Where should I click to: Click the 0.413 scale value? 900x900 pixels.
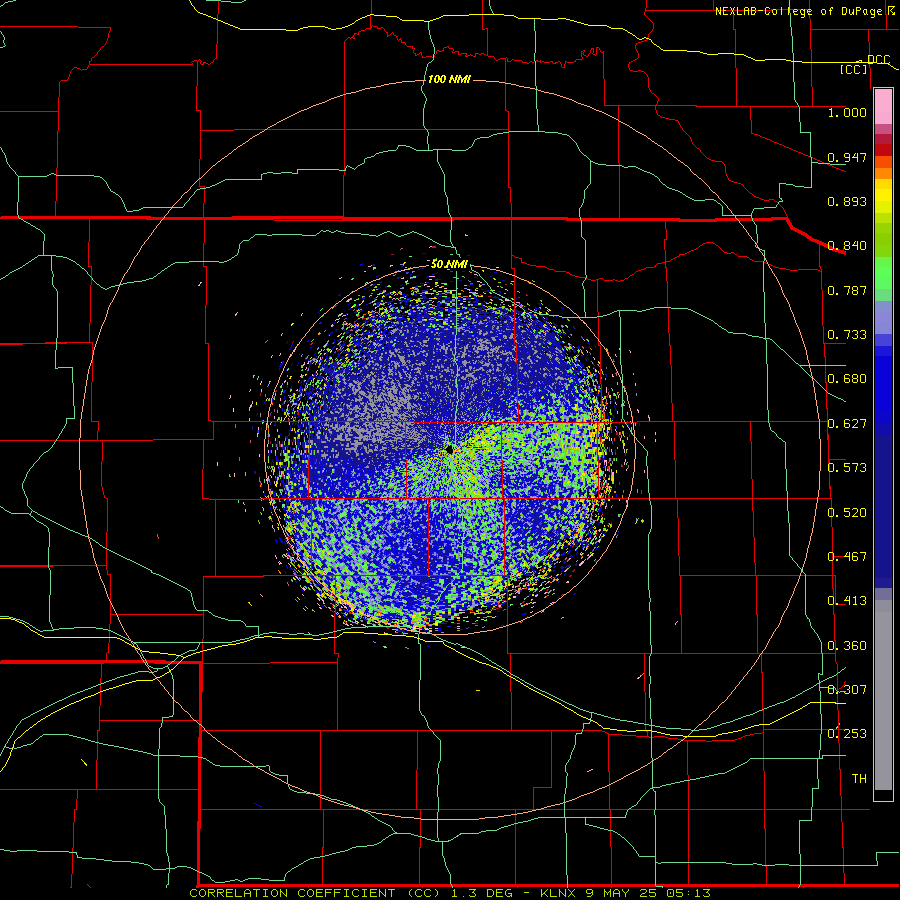(847, 601)
